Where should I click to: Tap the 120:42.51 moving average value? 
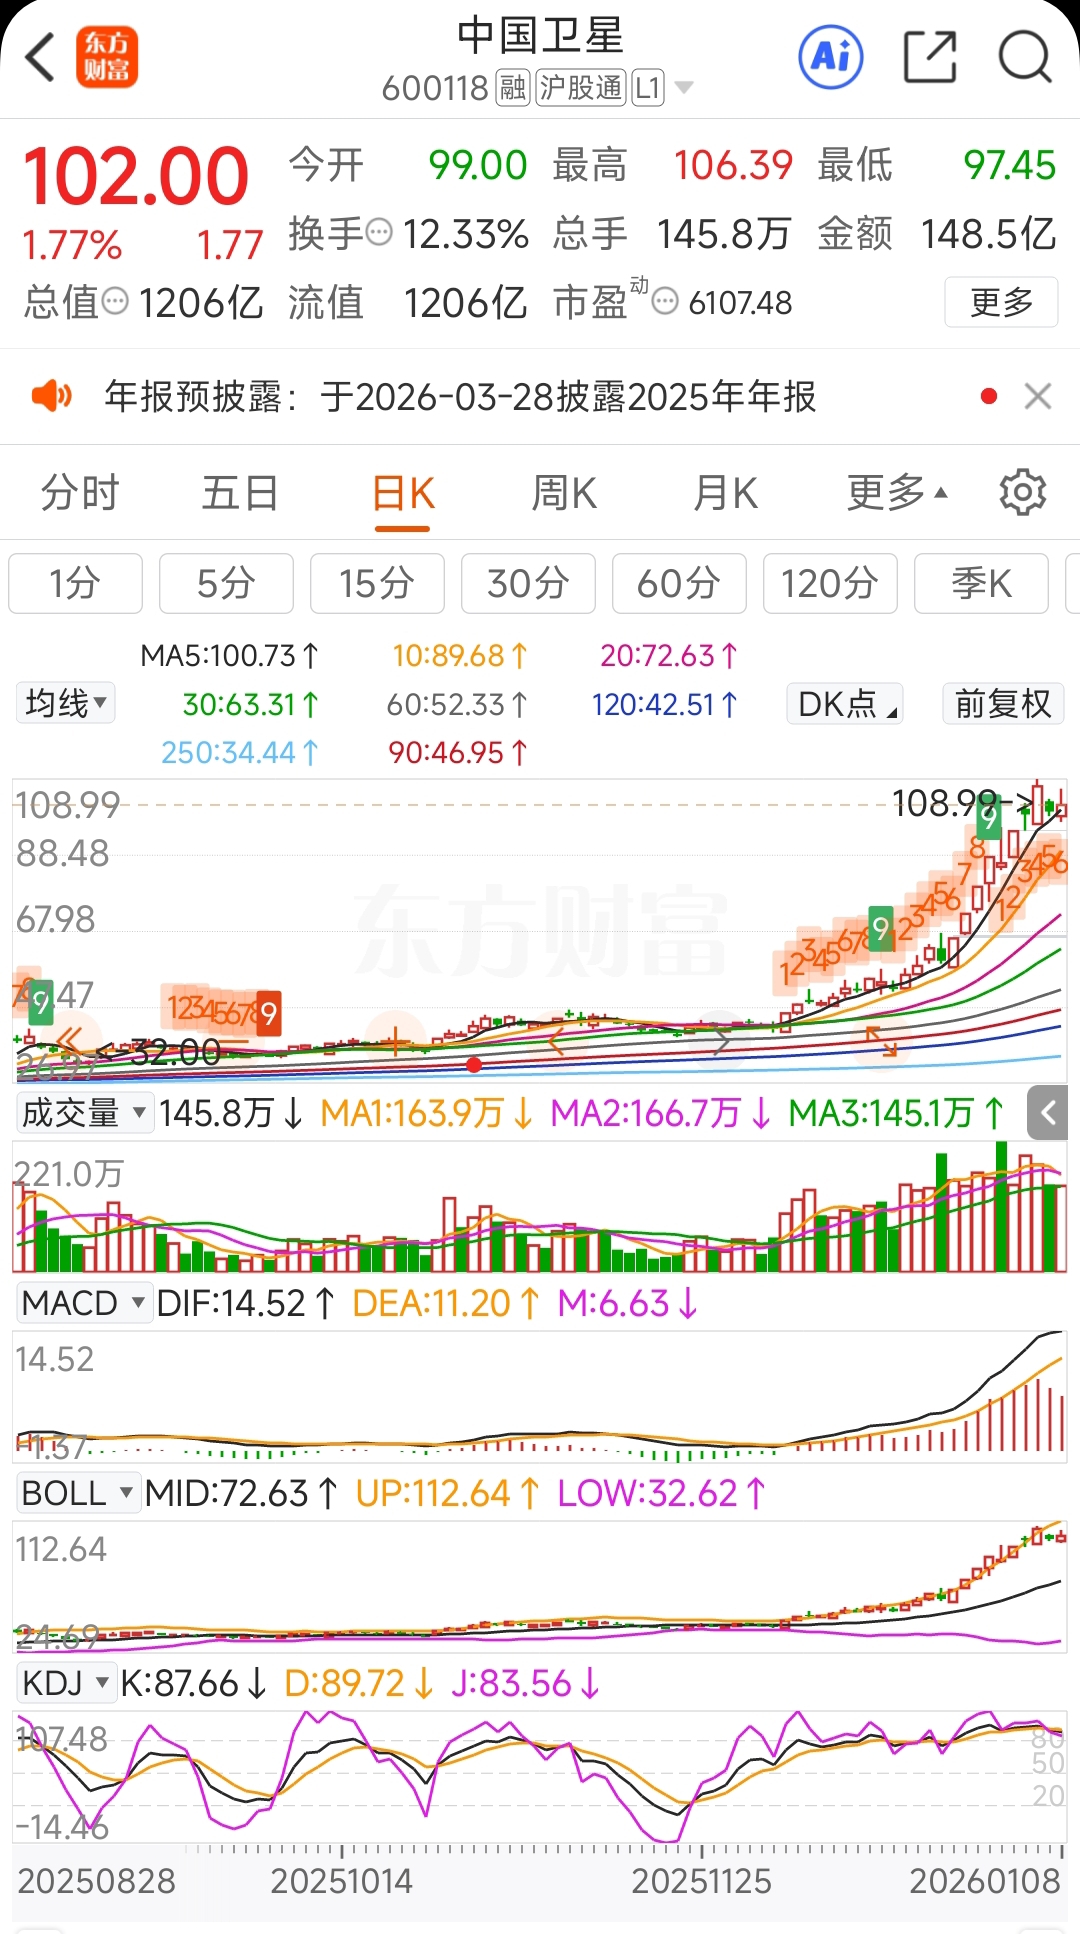coord(664,704)
